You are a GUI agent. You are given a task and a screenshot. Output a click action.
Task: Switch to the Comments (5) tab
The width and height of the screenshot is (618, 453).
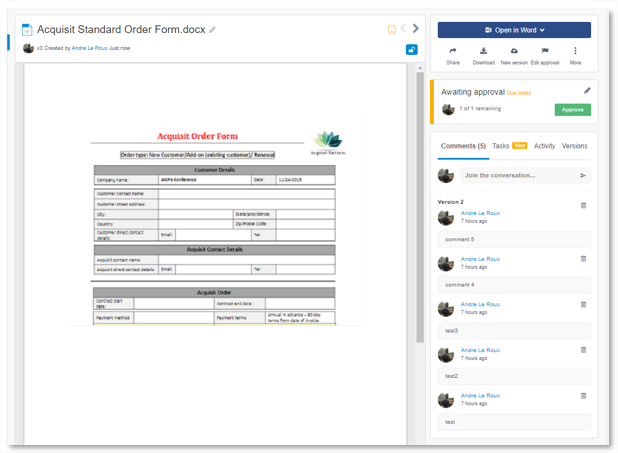[463, 146]
